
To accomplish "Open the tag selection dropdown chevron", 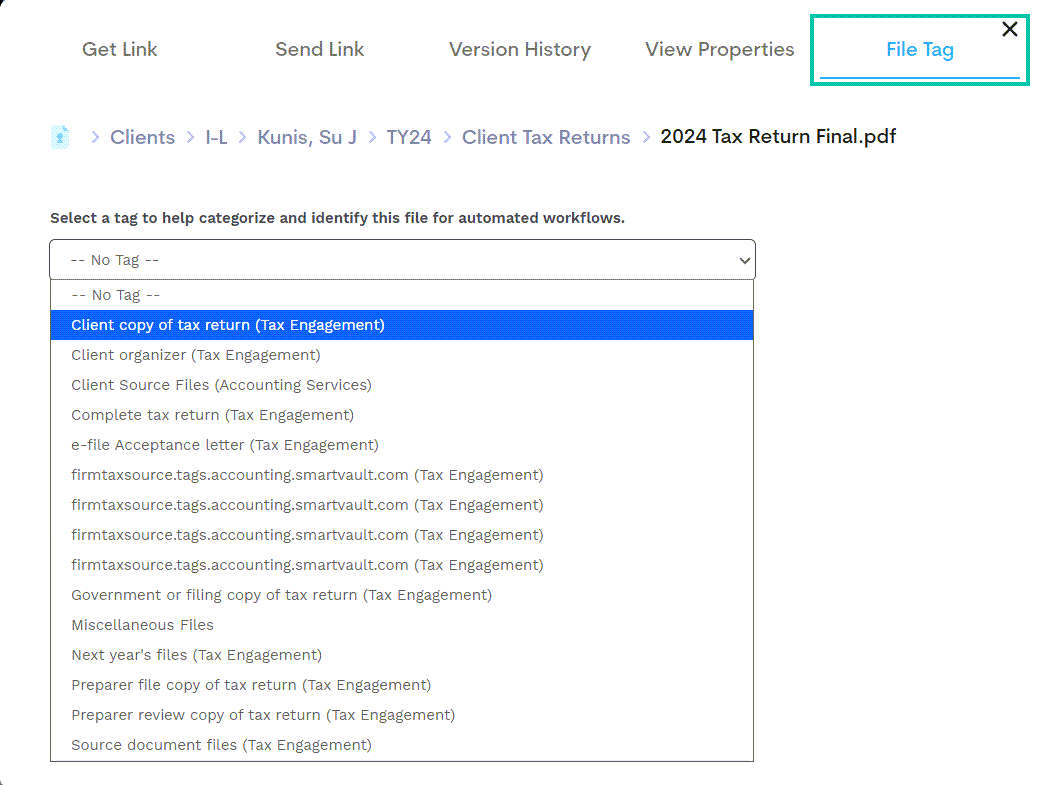I will 744,259.
